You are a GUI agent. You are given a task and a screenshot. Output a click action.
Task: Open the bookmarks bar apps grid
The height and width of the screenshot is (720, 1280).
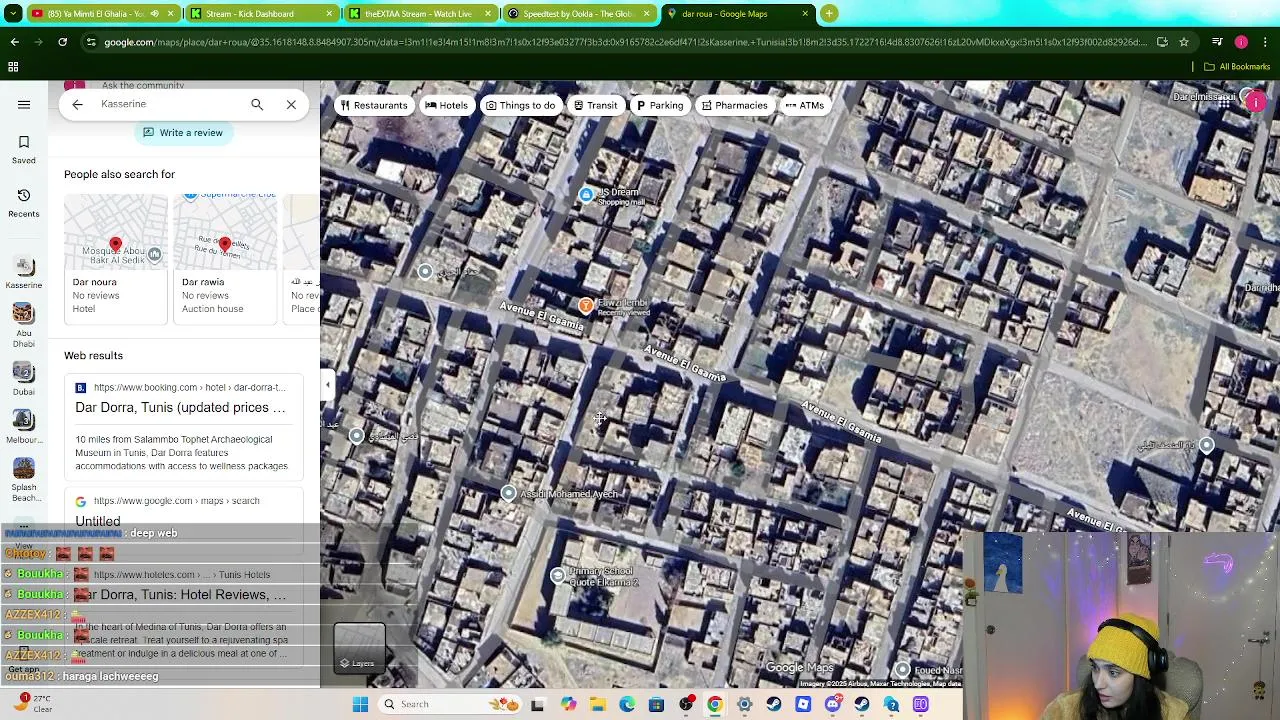13,67
